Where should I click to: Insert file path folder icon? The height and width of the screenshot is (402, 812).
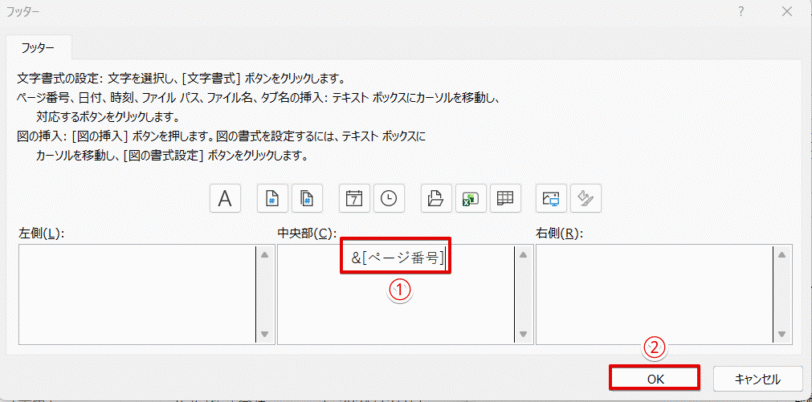click(x=436, y=198)
